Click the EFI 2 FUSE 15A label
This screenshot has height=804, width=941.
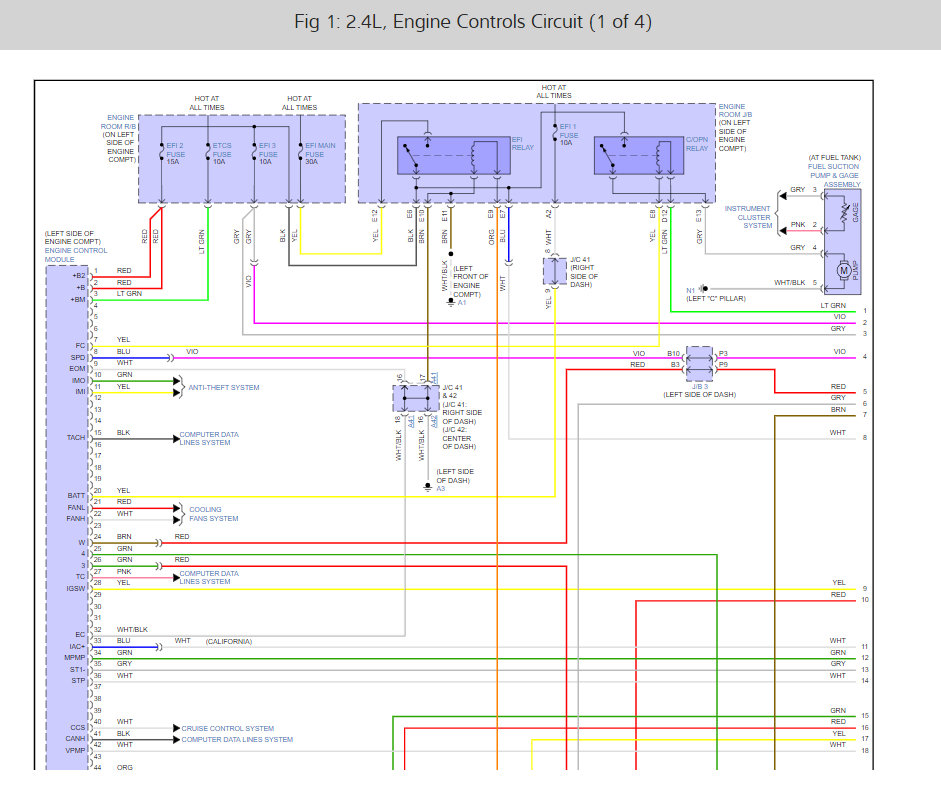[175, 154]
